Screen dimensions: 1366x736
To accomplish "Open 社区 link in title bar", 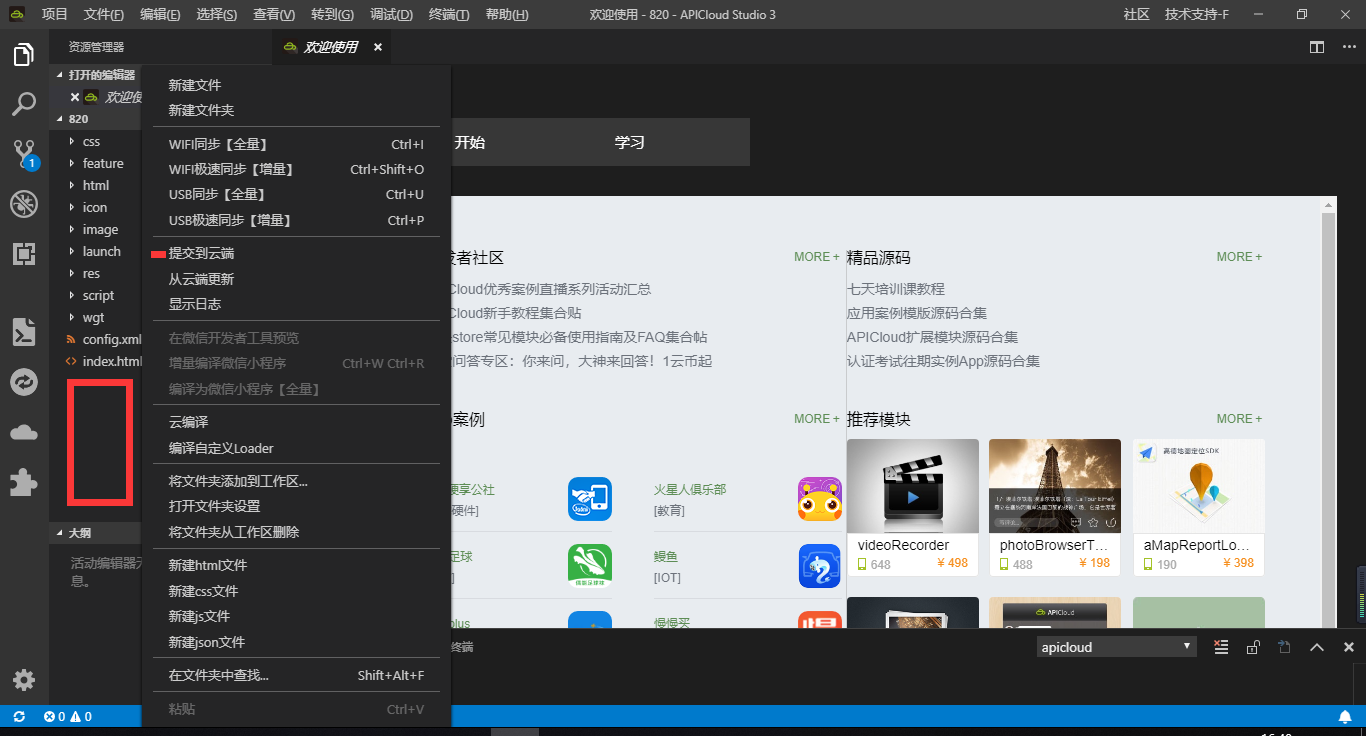I will point(1136,14).
